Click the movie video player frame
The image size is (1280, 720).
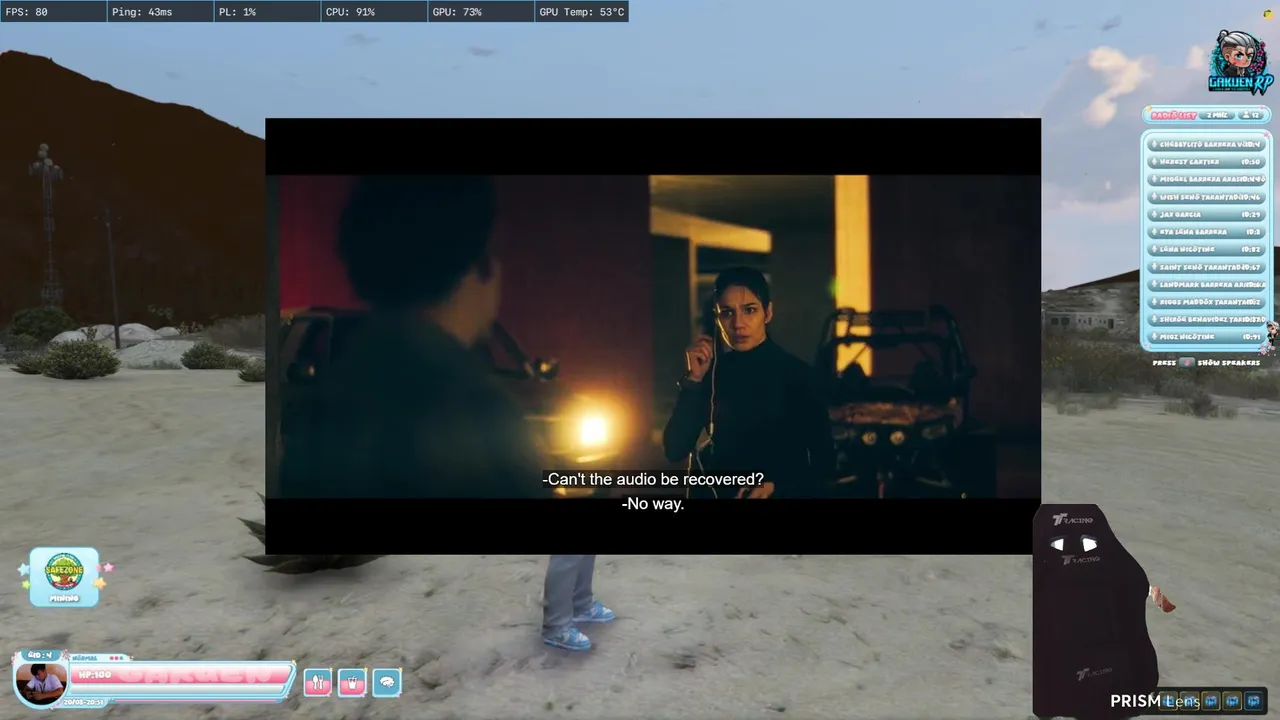click(x=653, y=336)
